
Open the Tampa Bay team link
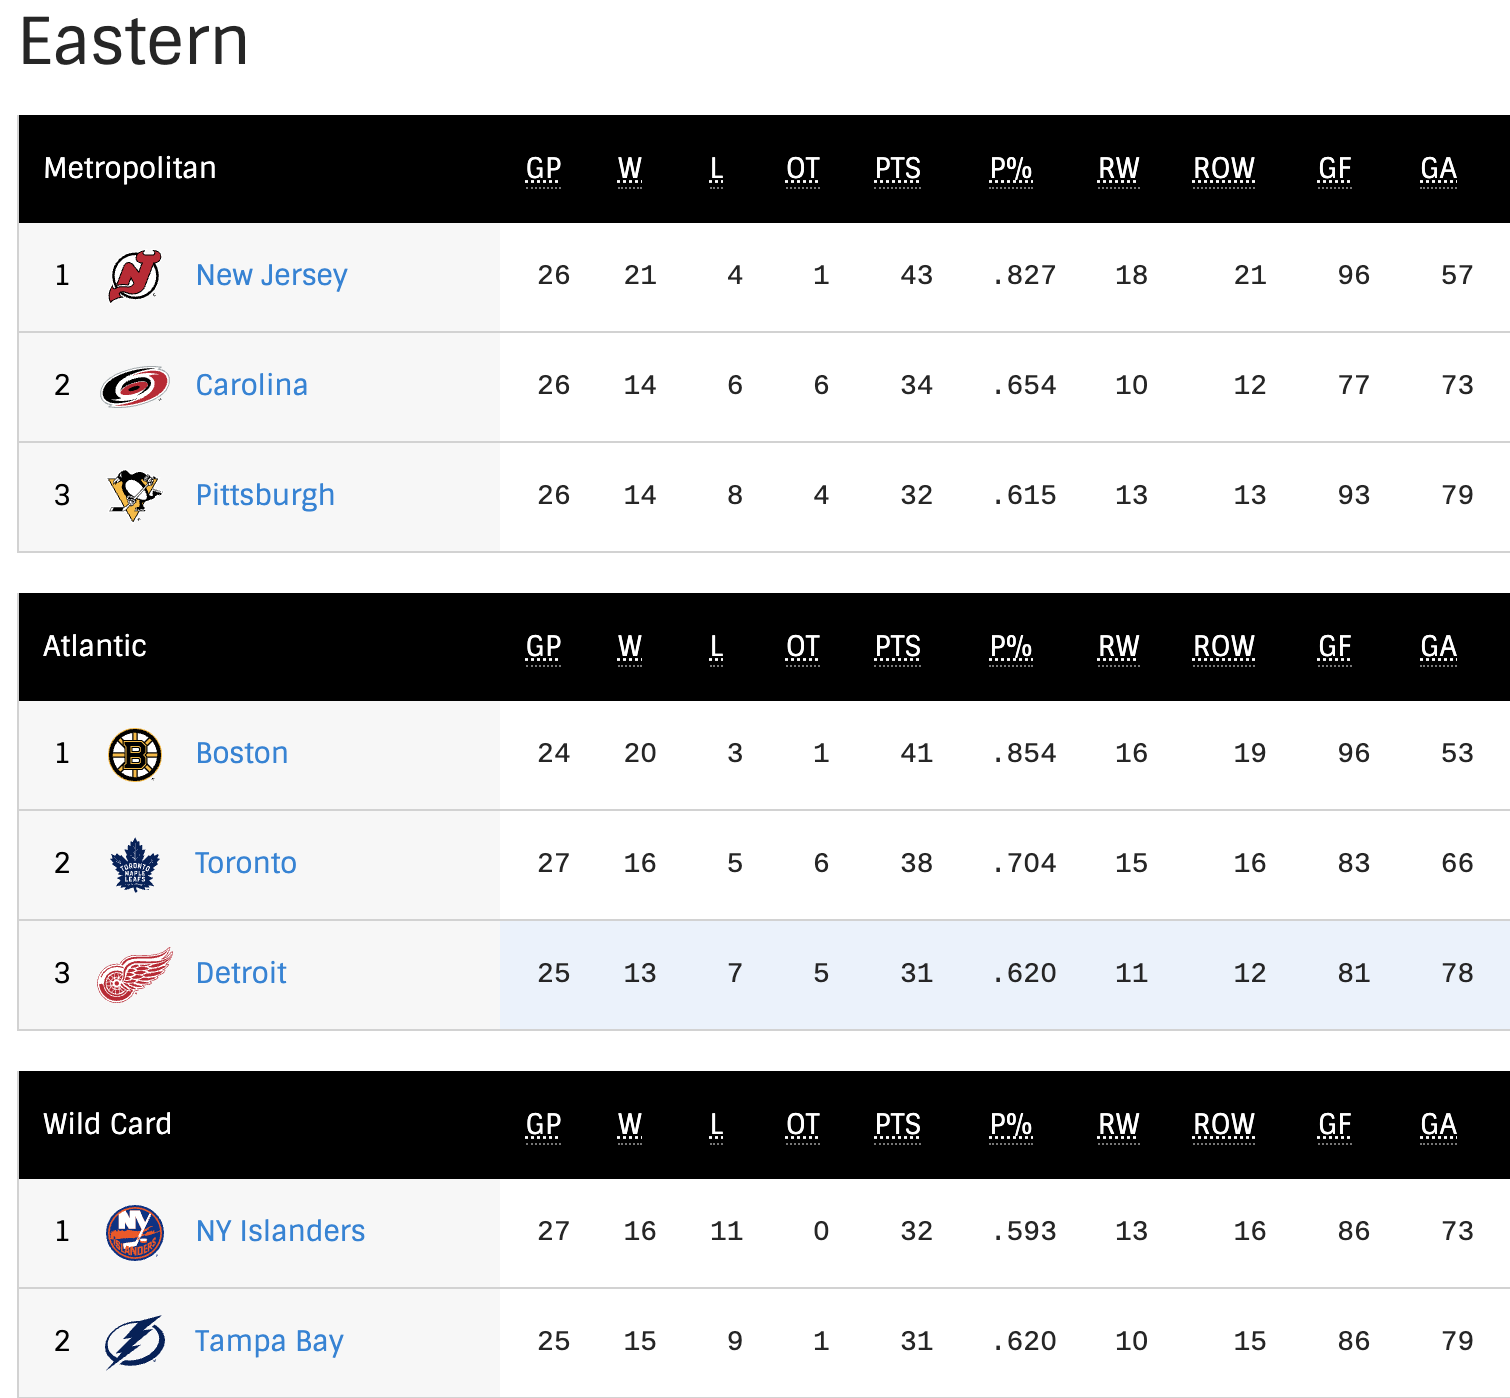click(x=269, y=1341)
